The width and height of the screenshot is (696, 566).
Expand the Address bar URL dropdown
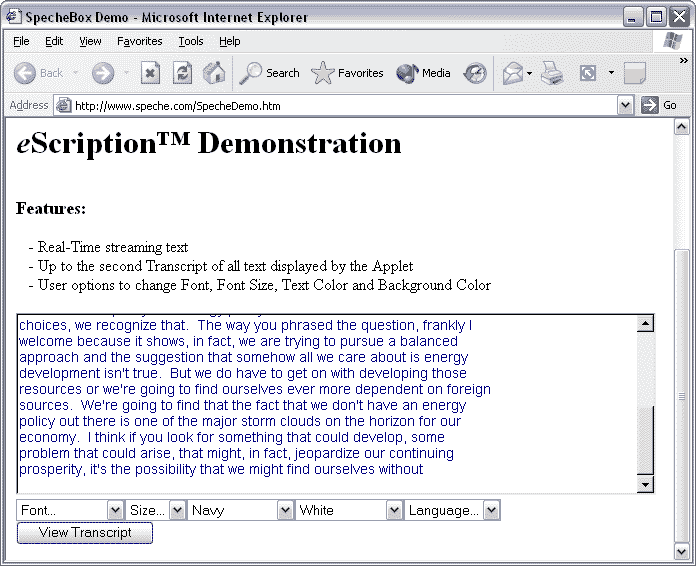[x=625, y=106]
